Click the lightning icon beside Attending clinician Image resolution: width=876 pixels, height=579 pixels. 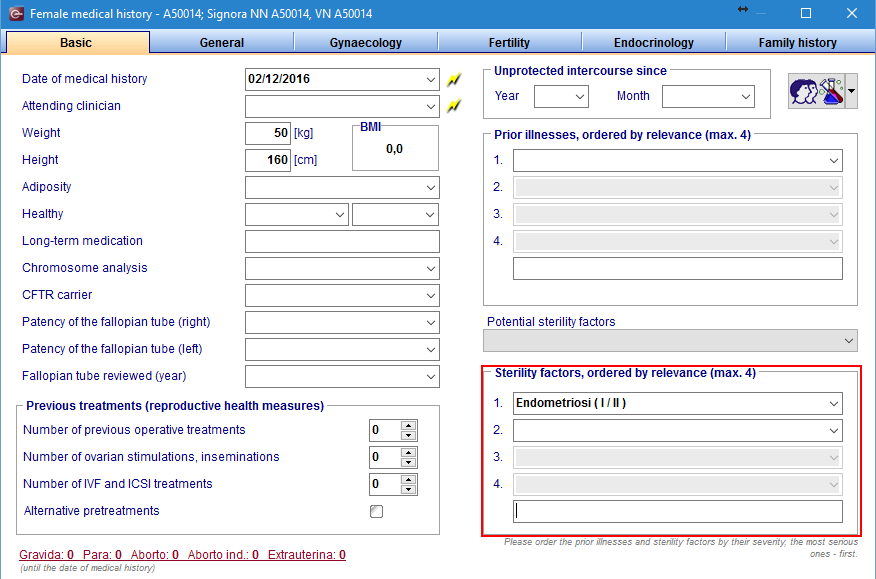pyautogui.click(x=454, y=105)
